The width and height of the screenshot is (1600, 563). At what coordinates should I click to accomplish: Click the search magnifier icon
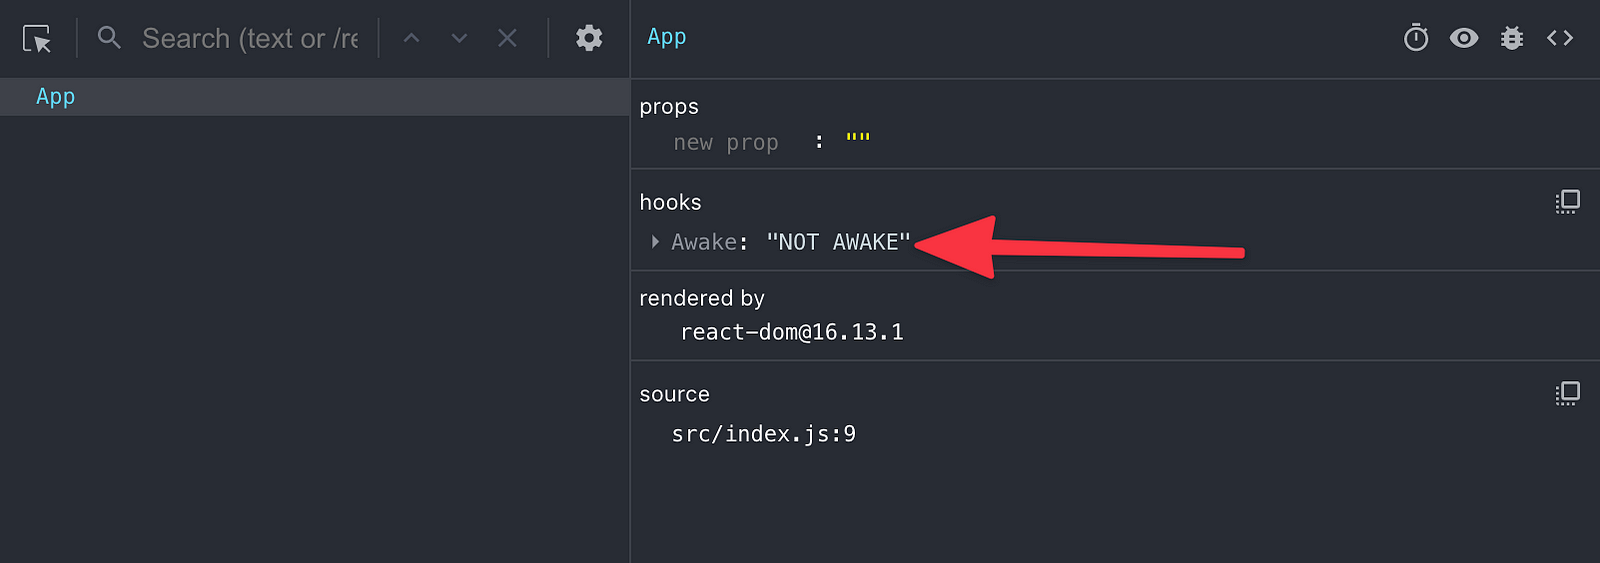pos(109,38)
